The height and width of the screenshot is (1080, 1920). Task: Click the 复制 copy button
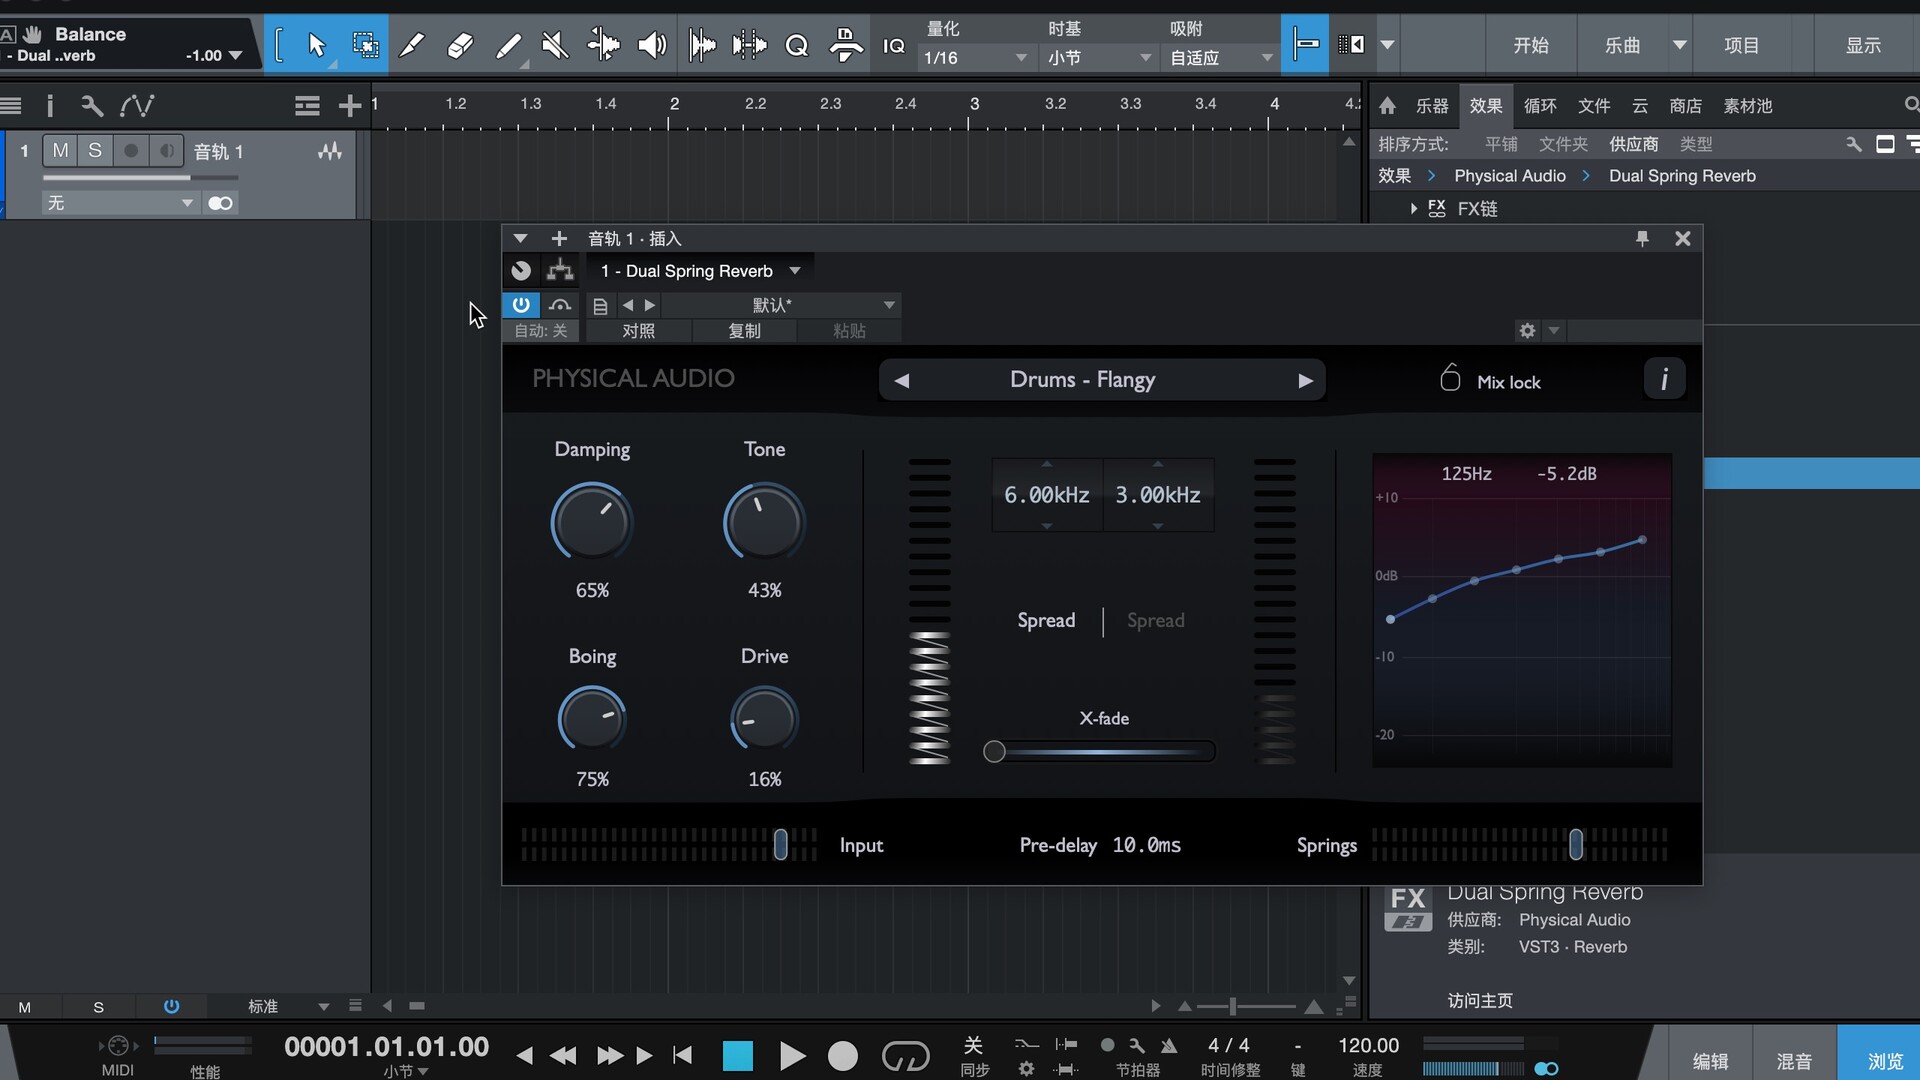tap(745, 331)
